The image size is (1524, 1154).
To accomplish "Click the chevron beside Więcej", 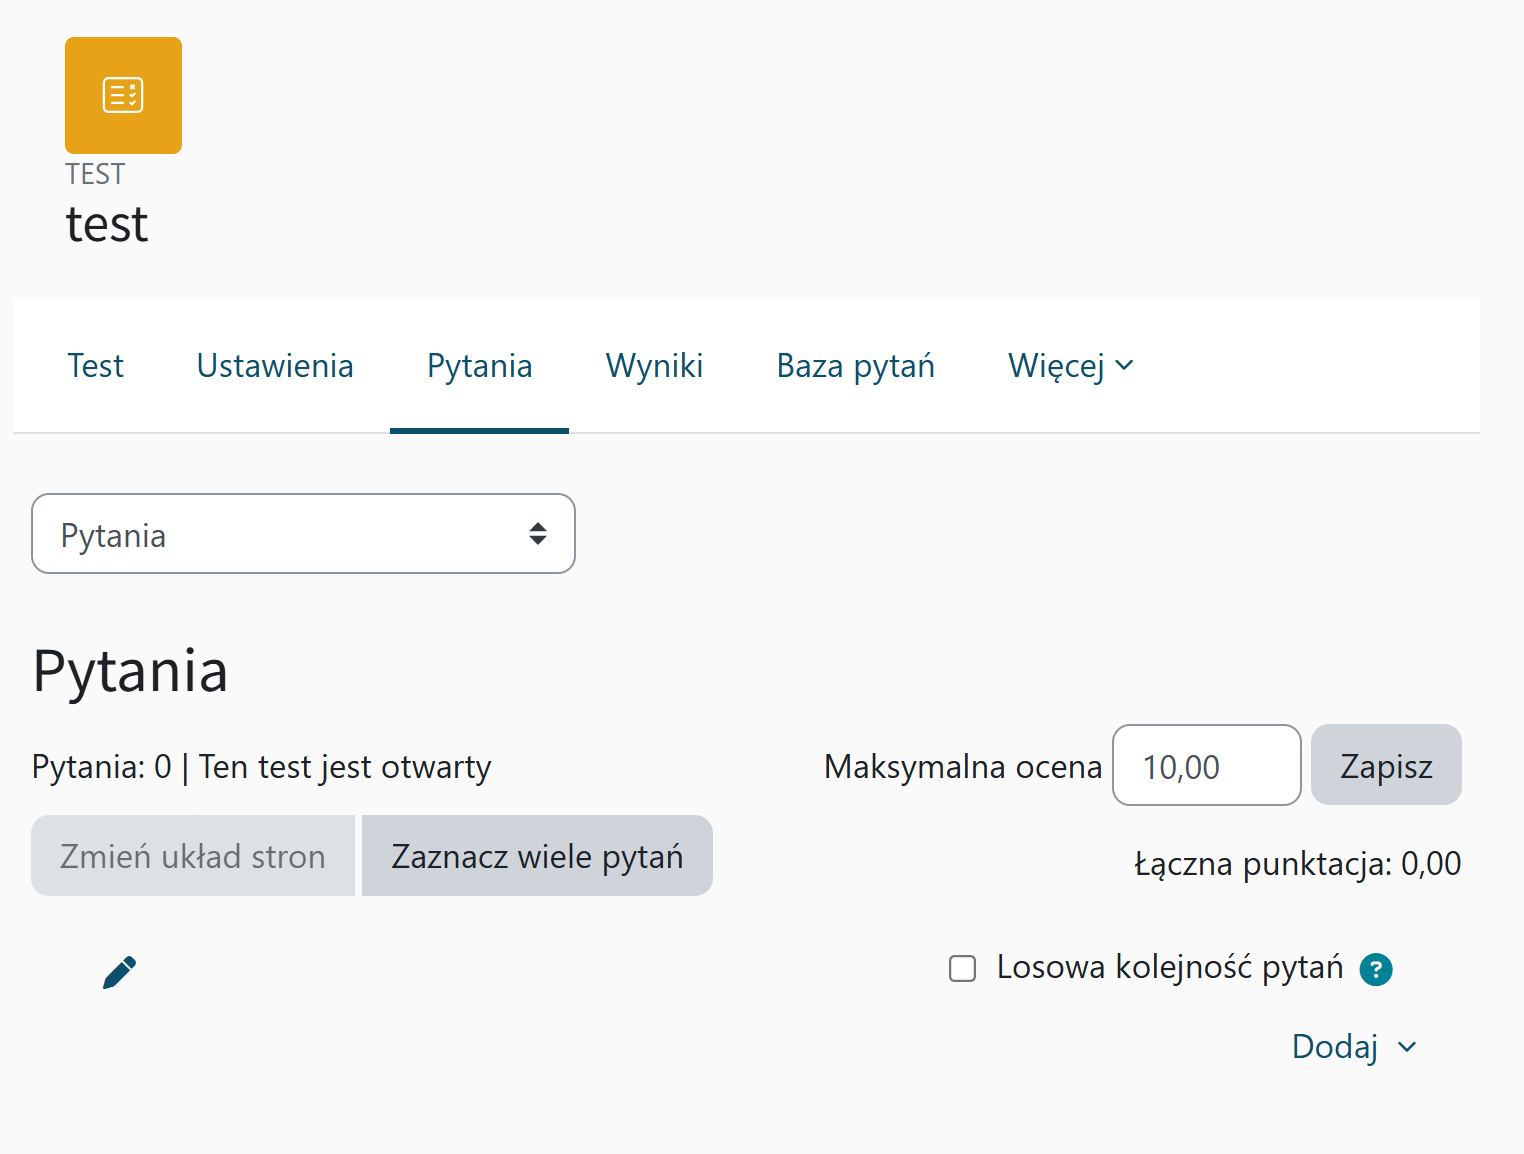I will point(1126,365).
